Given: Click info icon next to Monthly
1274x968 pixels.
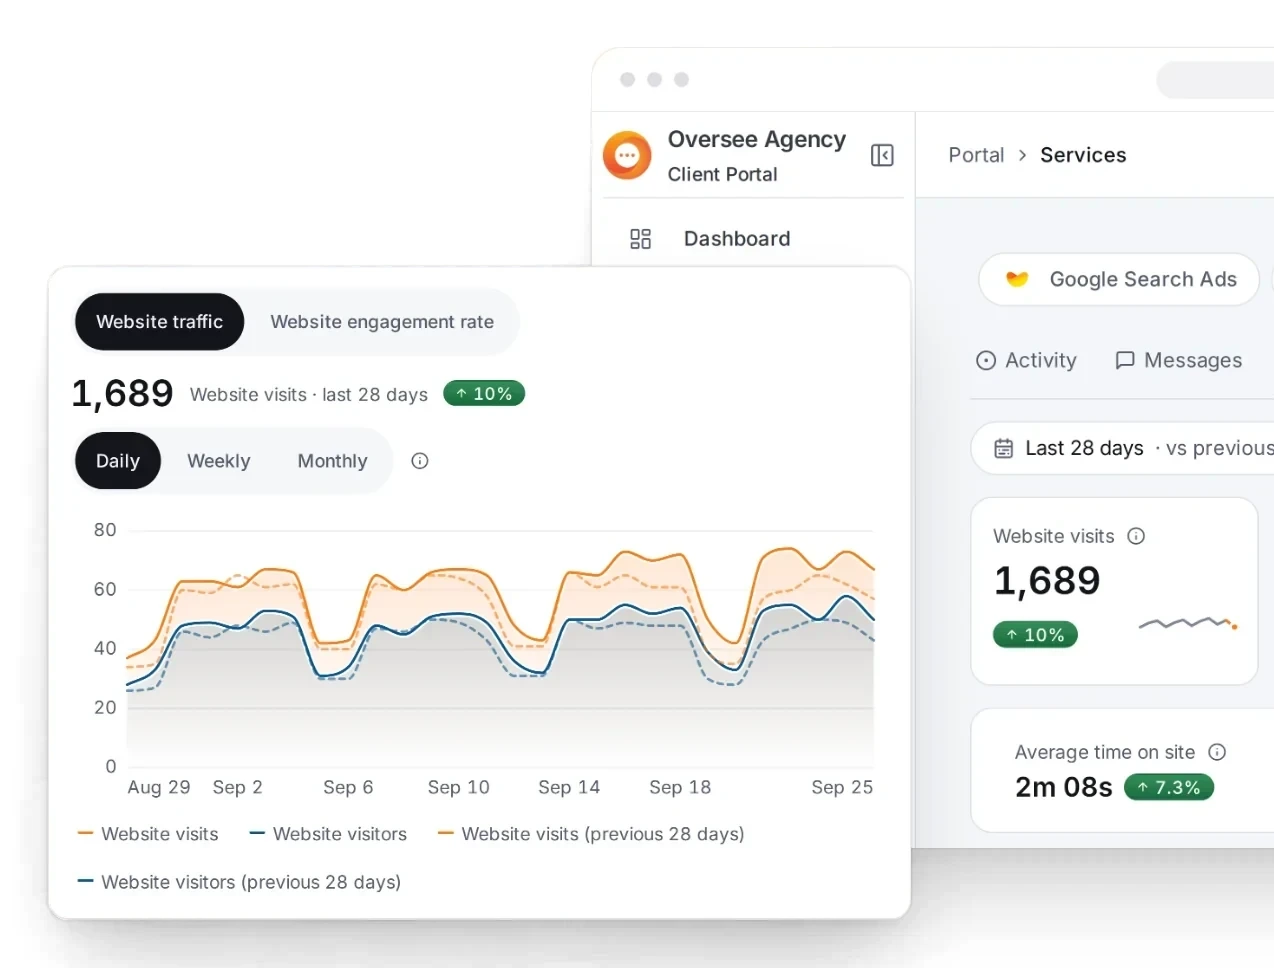Looking at the screenshot, I should point(420,461).
